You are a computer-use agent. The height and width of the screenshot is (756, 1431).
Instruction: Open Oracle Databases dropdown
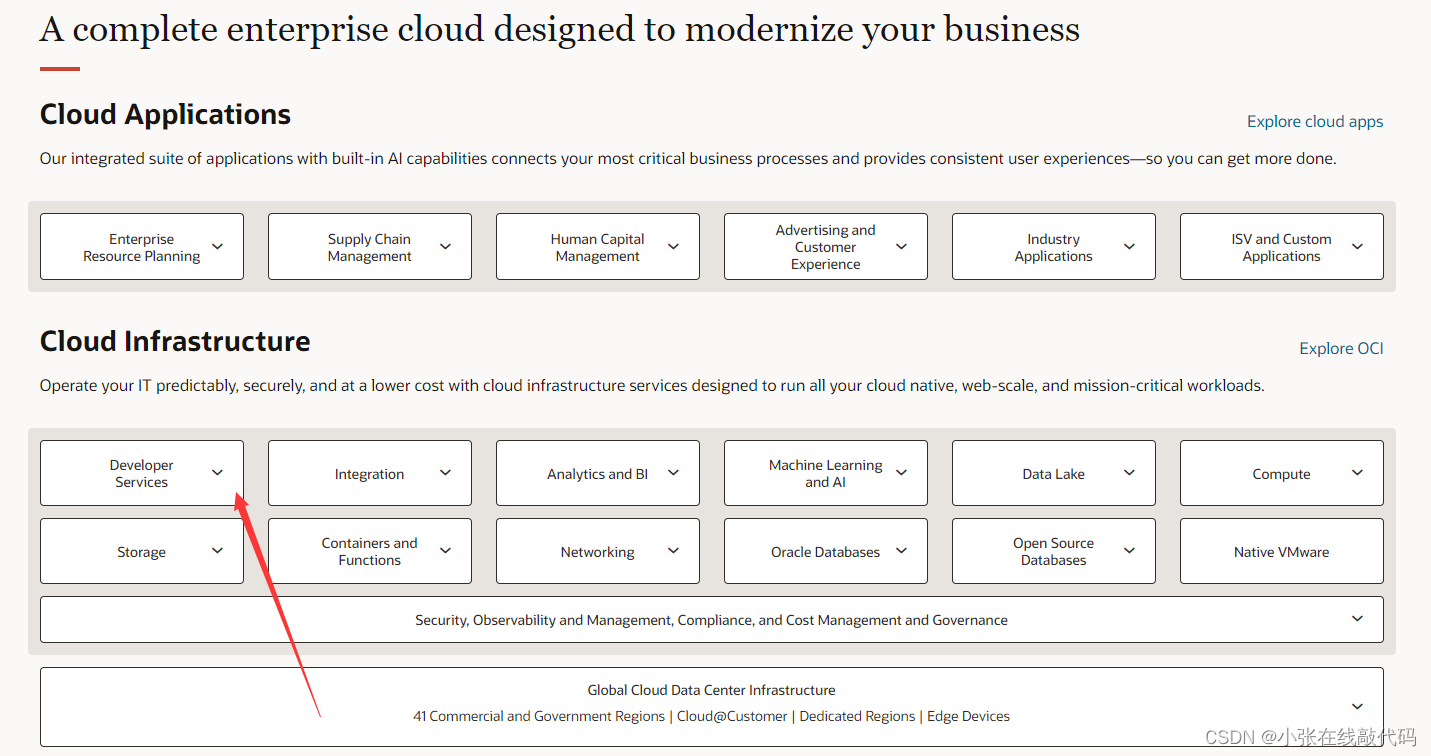coord(826,551)
